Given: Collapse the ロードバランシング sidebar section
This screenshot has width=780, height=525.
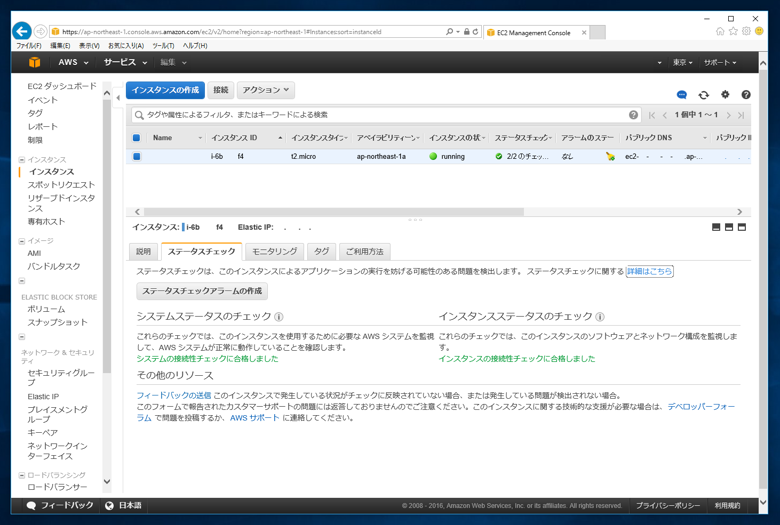Looking at the screenshot, I should coord(21,475).
